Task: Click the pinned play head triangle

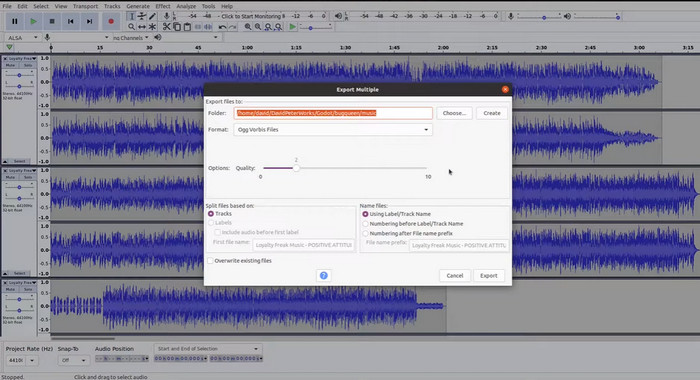Action: tap(9, 47)
